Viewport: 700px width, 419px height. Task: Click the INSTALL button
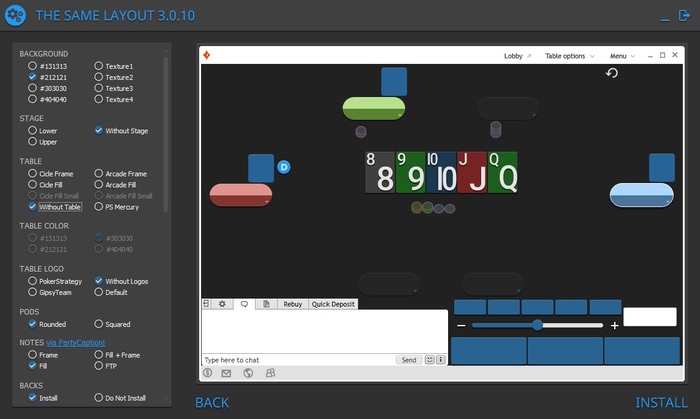point(661,402)
